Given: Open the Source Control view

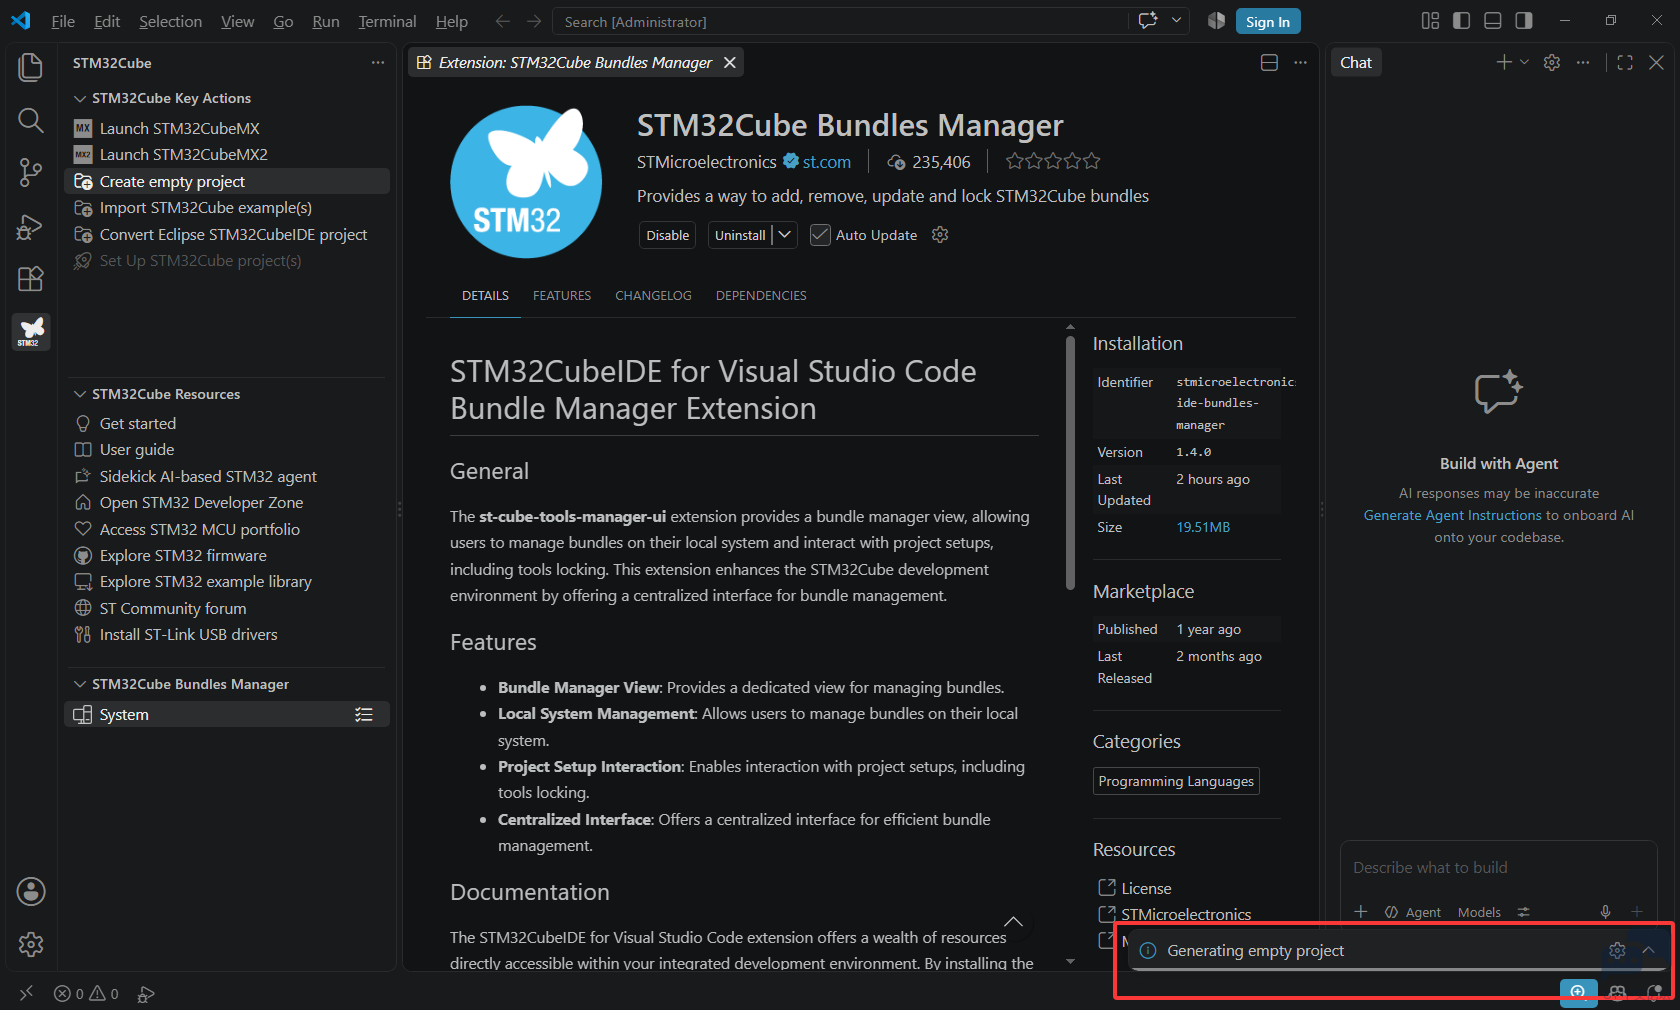Looking at the screenshot, I should click(31, 173).
